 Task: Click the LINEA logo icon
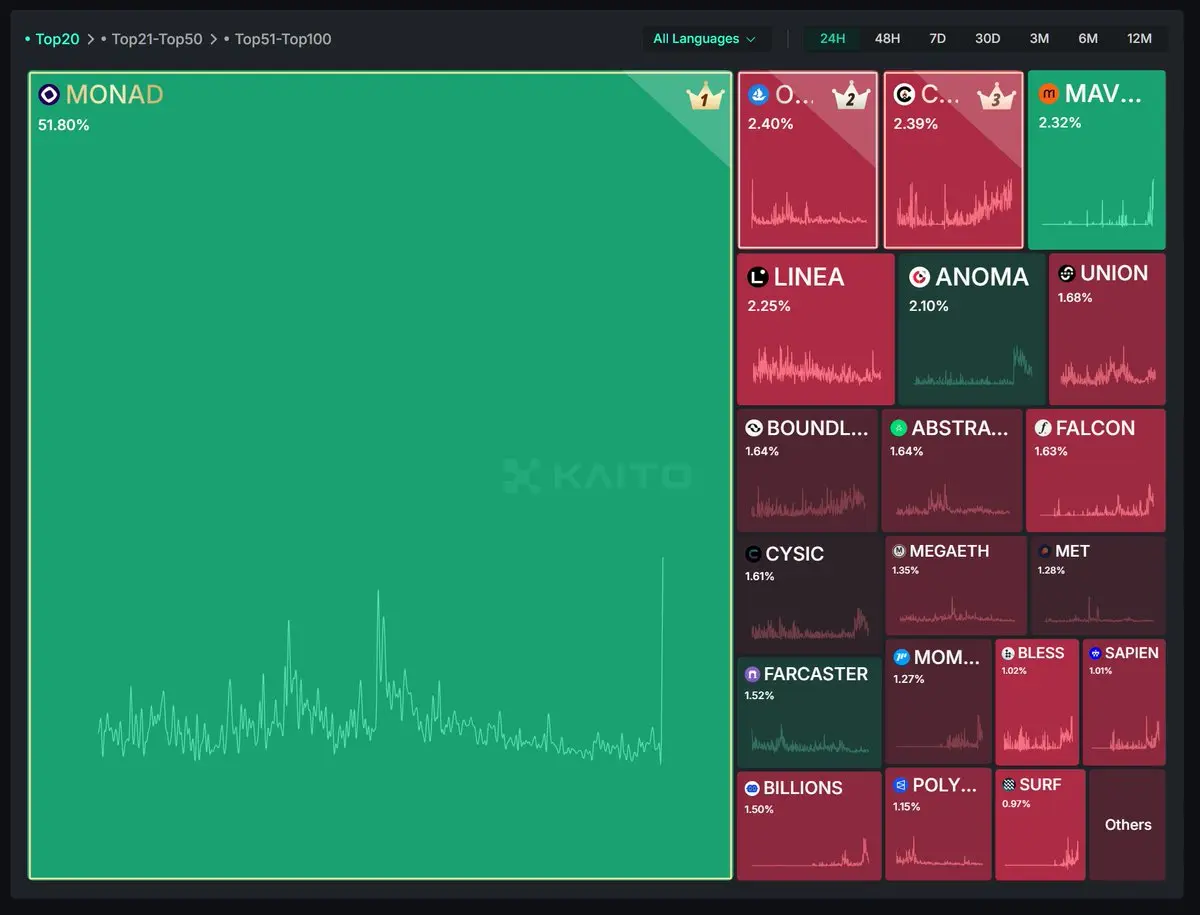tap(758, 277)
